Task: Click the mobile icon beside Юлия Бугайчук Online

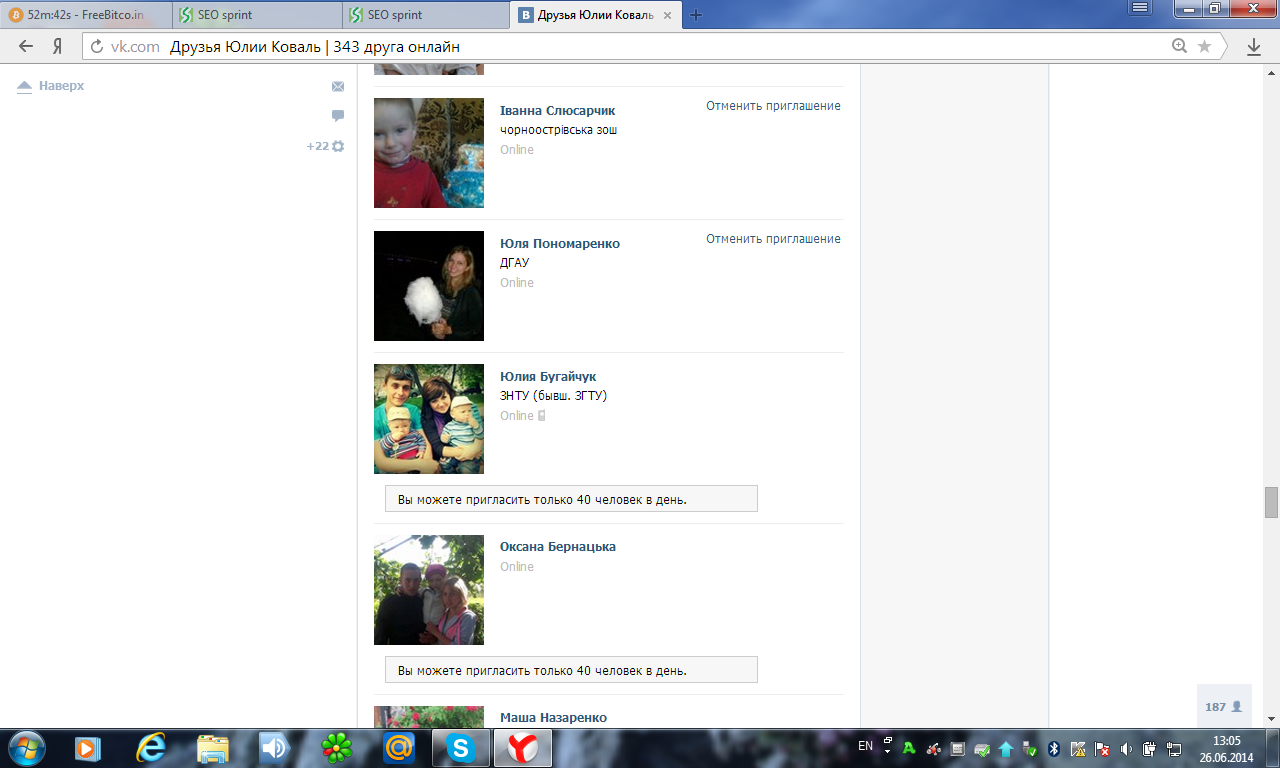Action: tap(542, 416)
